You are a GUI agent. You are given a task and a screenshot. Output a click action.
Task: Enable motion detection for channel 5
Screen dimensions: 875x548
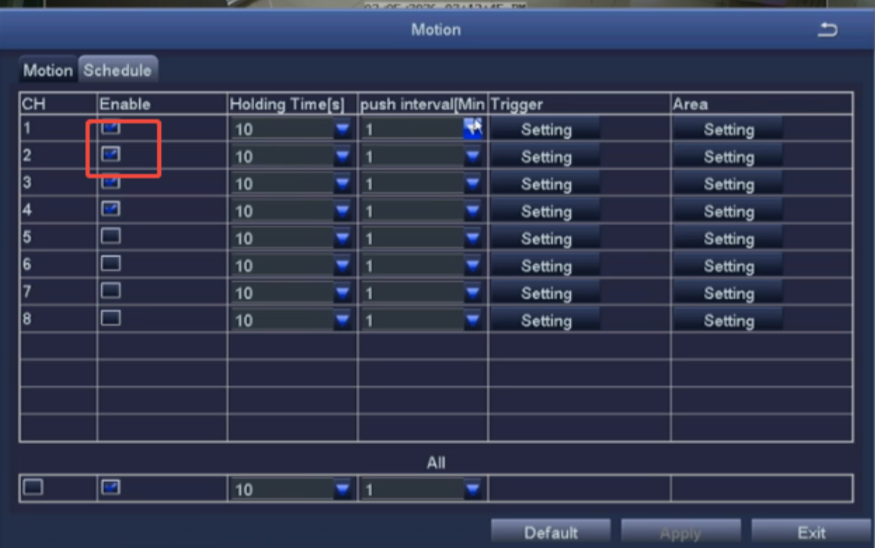coord(111,237)
